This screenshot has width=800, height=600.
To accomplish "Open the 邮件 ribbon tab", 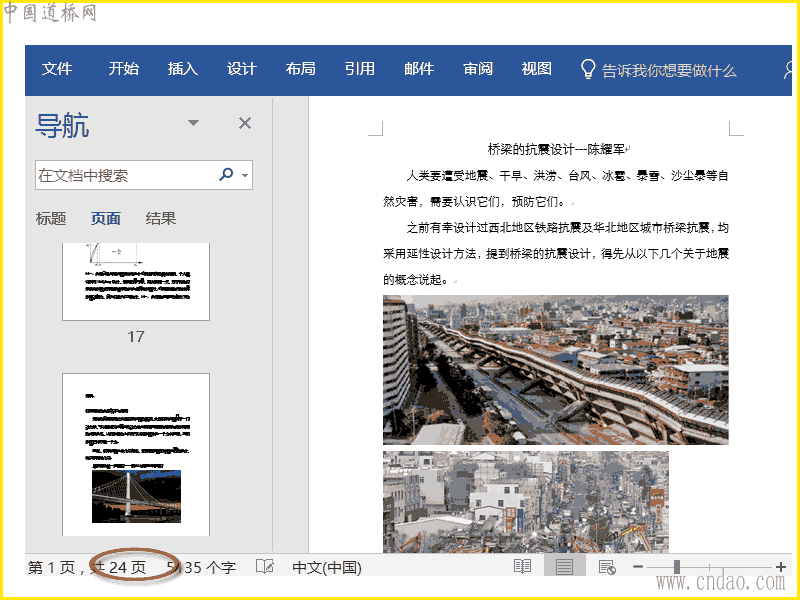I will (x=419, y=69).
